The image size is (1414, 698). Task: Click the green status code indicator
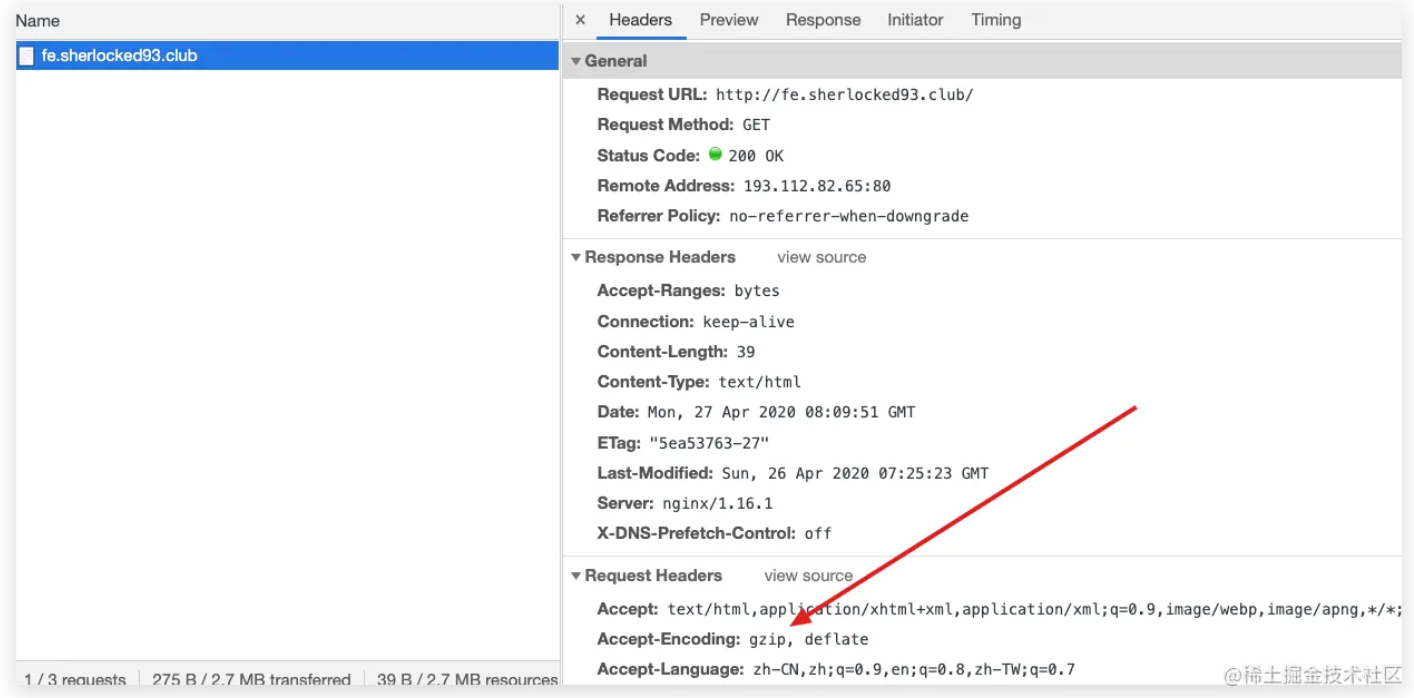(x=715, y=155)
